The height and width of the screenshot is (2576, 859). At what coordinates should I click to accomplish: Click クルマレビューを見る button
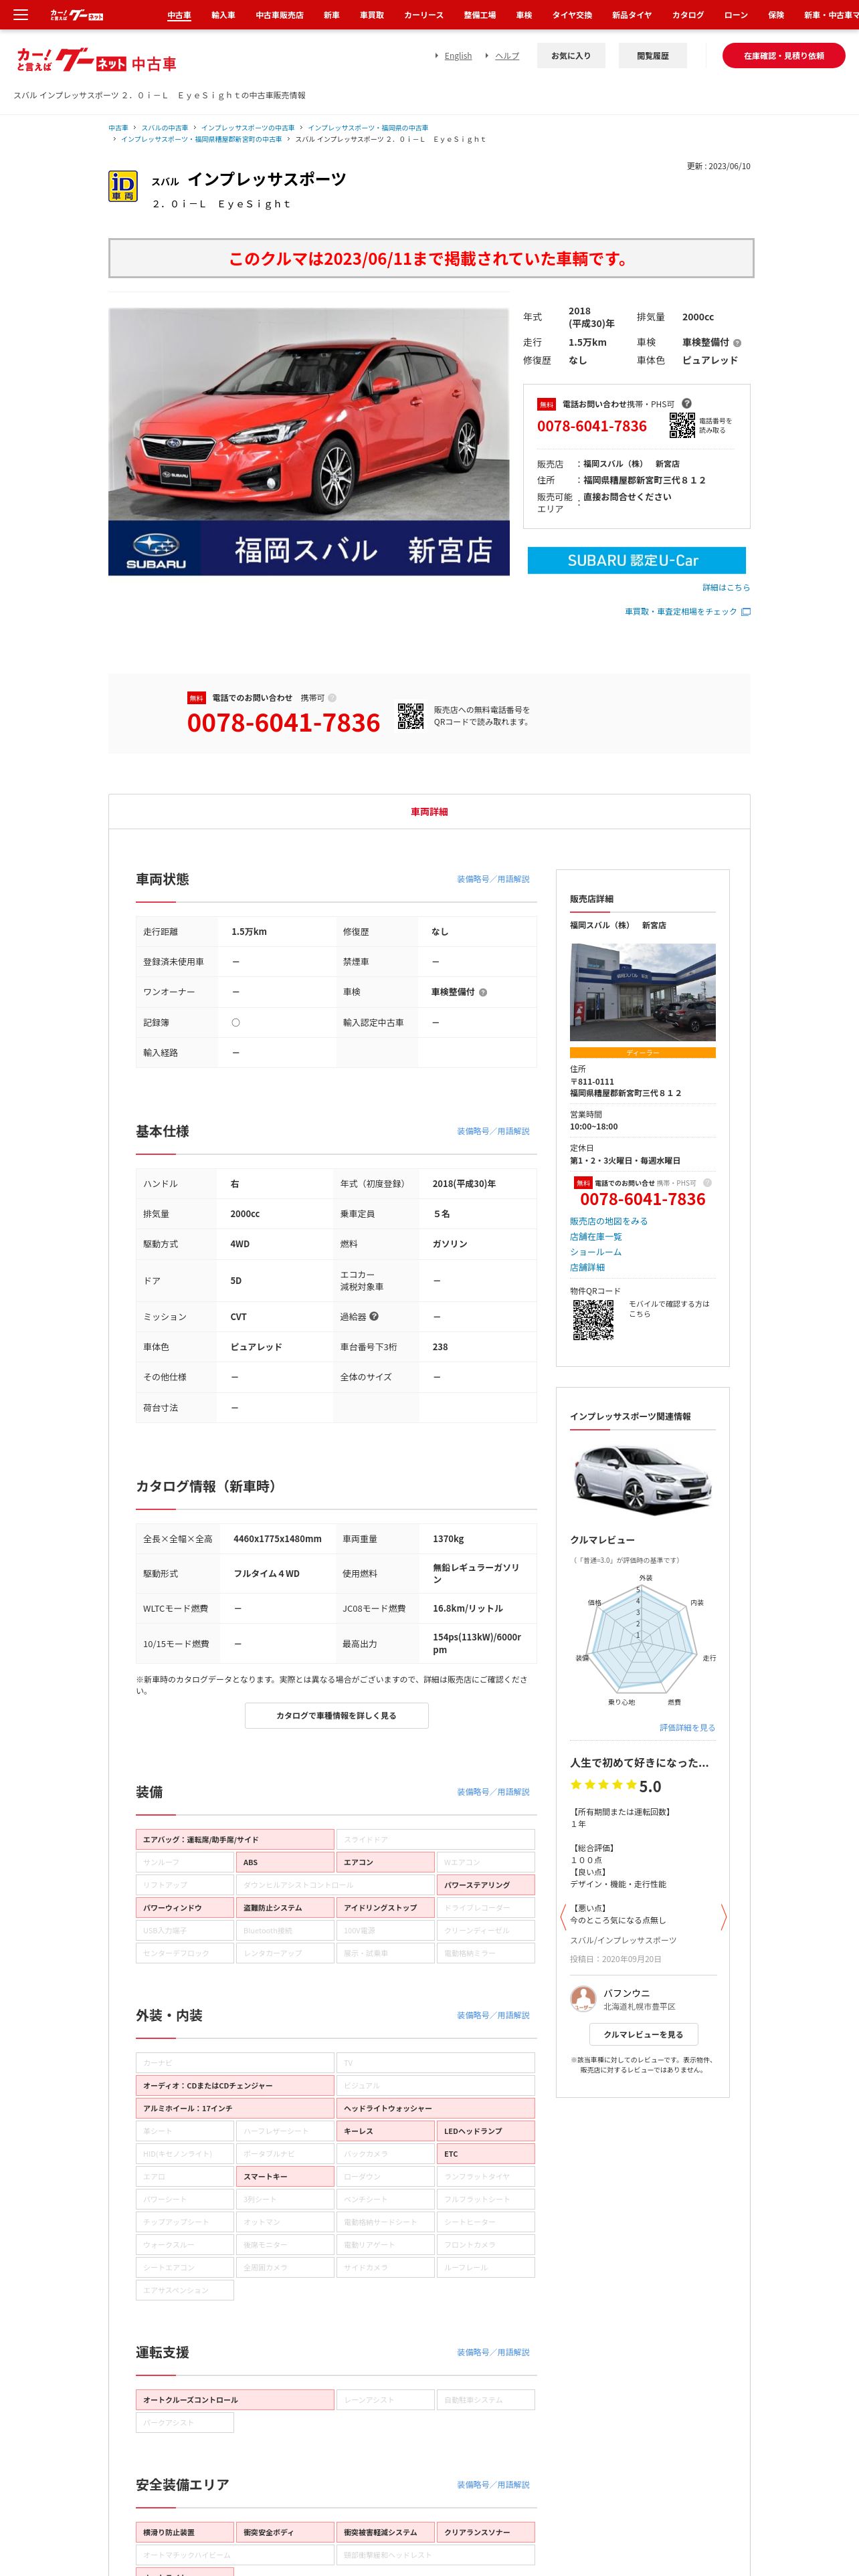[643, 2034]
